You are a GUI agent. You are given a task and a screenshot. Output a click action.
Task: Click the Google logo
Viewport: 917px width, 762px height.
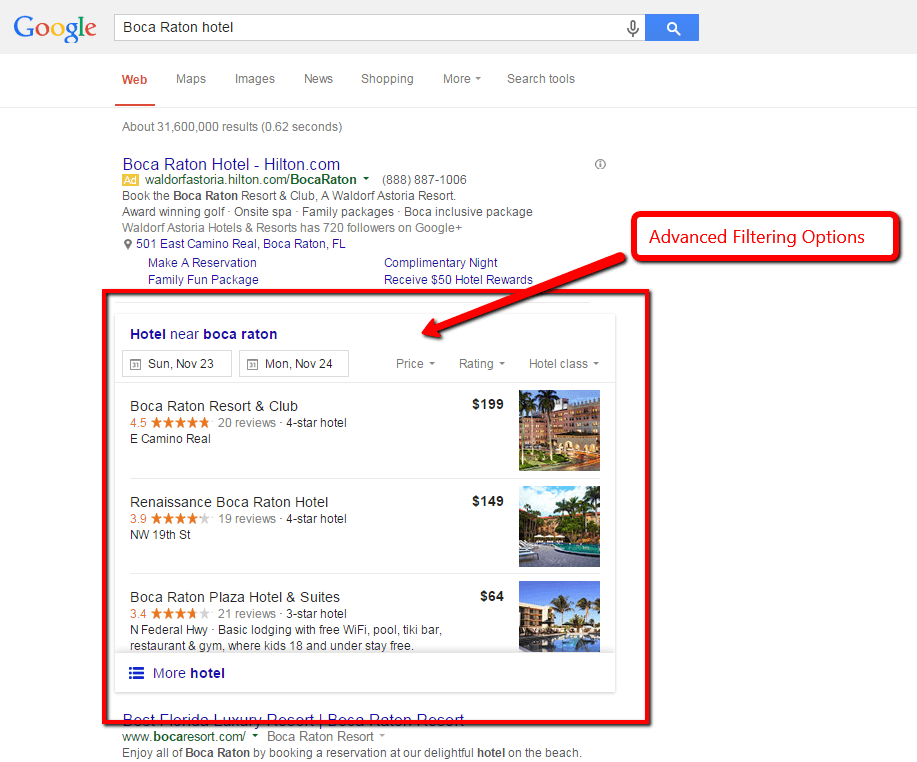pyautogui.click(x=55, y=28)
